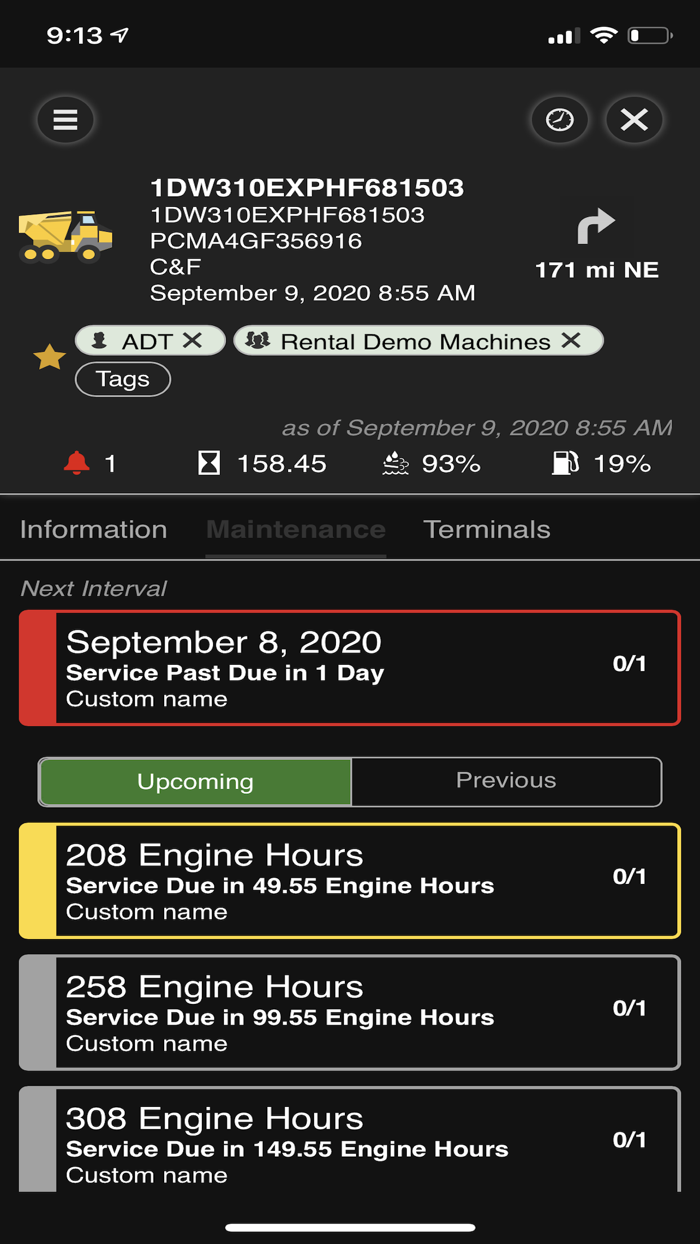Switch to the Terminals tab

tap(487, 529)
